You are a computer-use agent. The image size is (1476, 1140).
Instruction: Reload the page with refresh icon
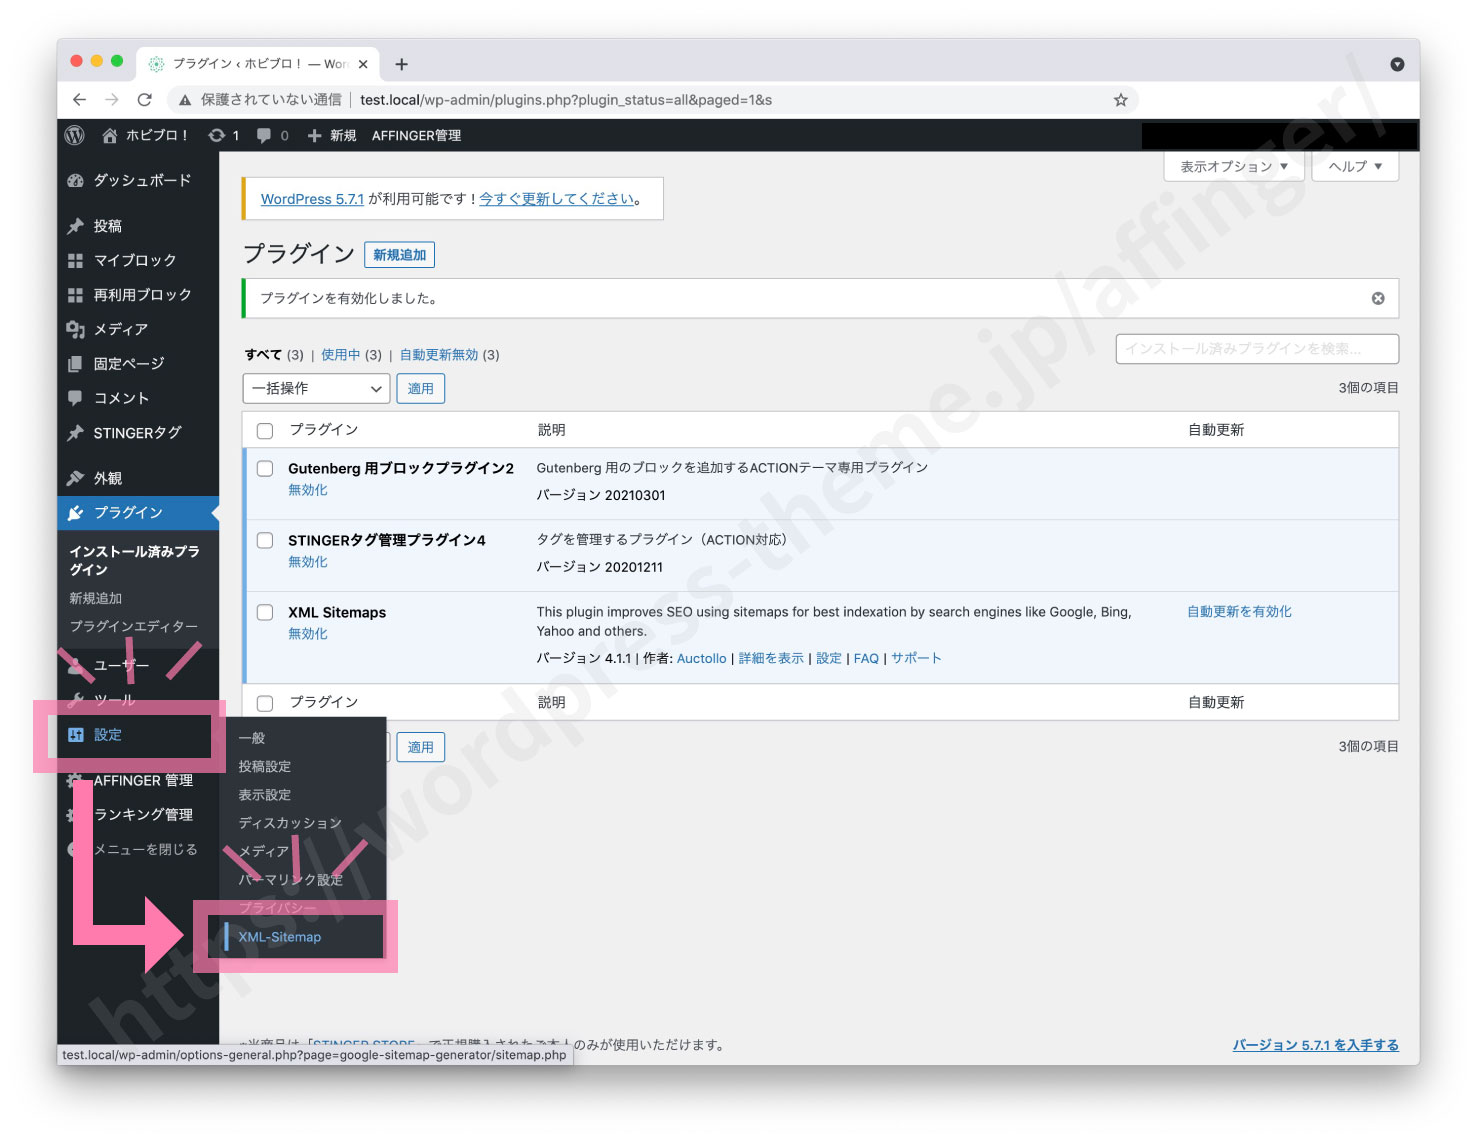click(145, 100)
